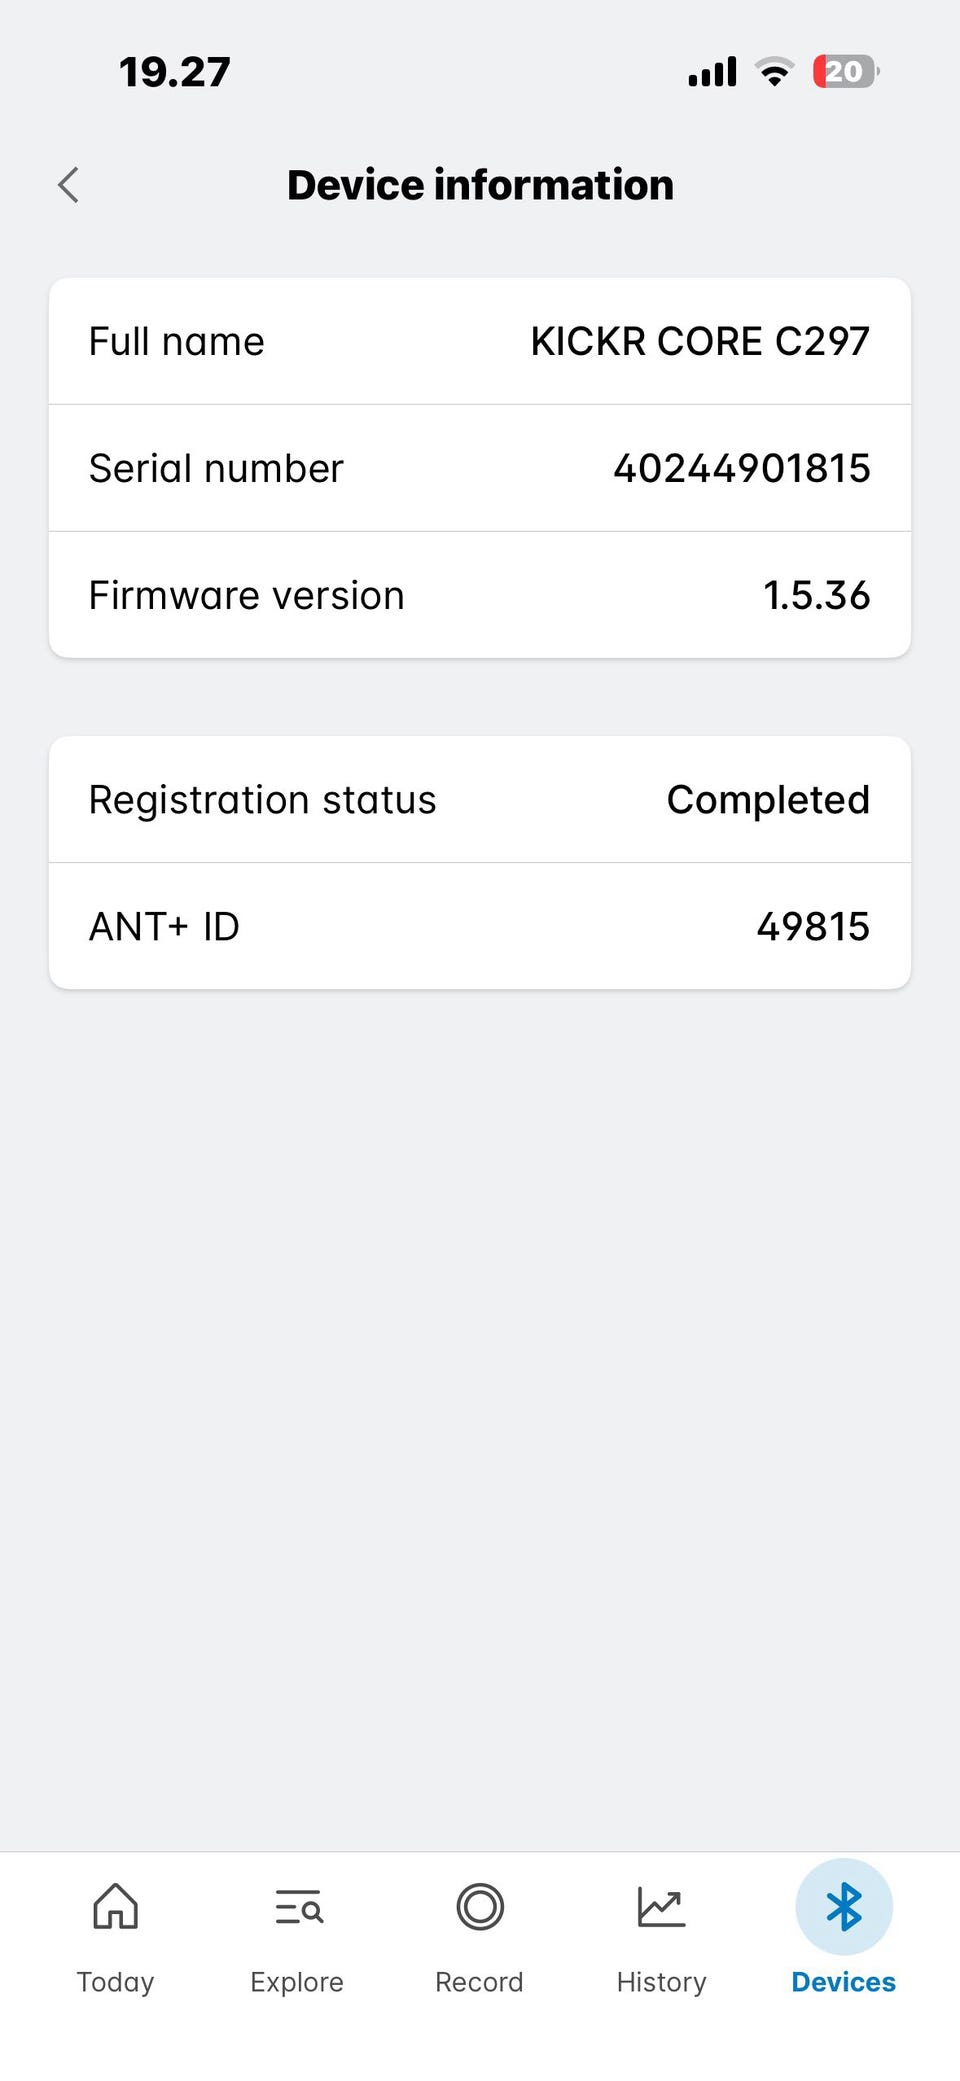Go back using the left chevron
Viewport: 960px width, 2081px height.
click(68, 185)
